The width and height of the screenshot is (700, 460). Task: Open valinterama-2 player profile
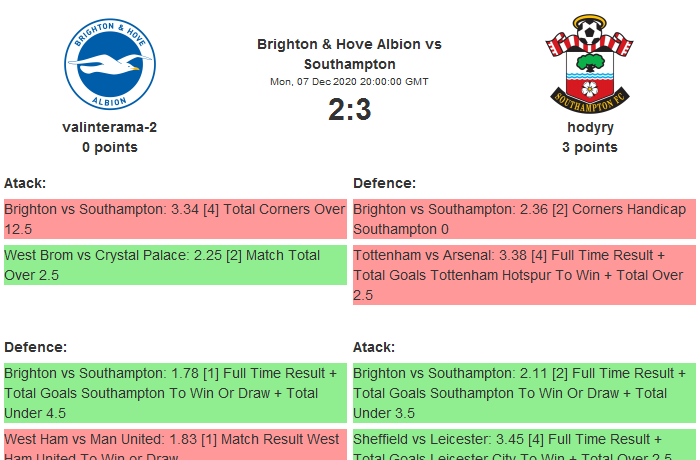(109, 127)
